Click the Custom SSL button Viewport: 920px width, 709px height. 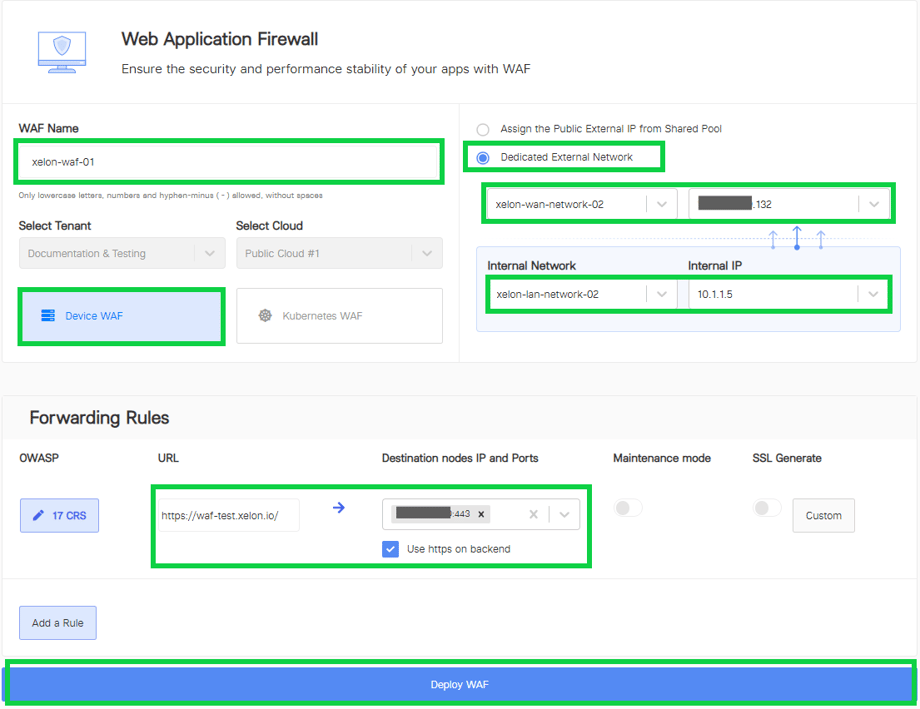(x=823, y=515)
